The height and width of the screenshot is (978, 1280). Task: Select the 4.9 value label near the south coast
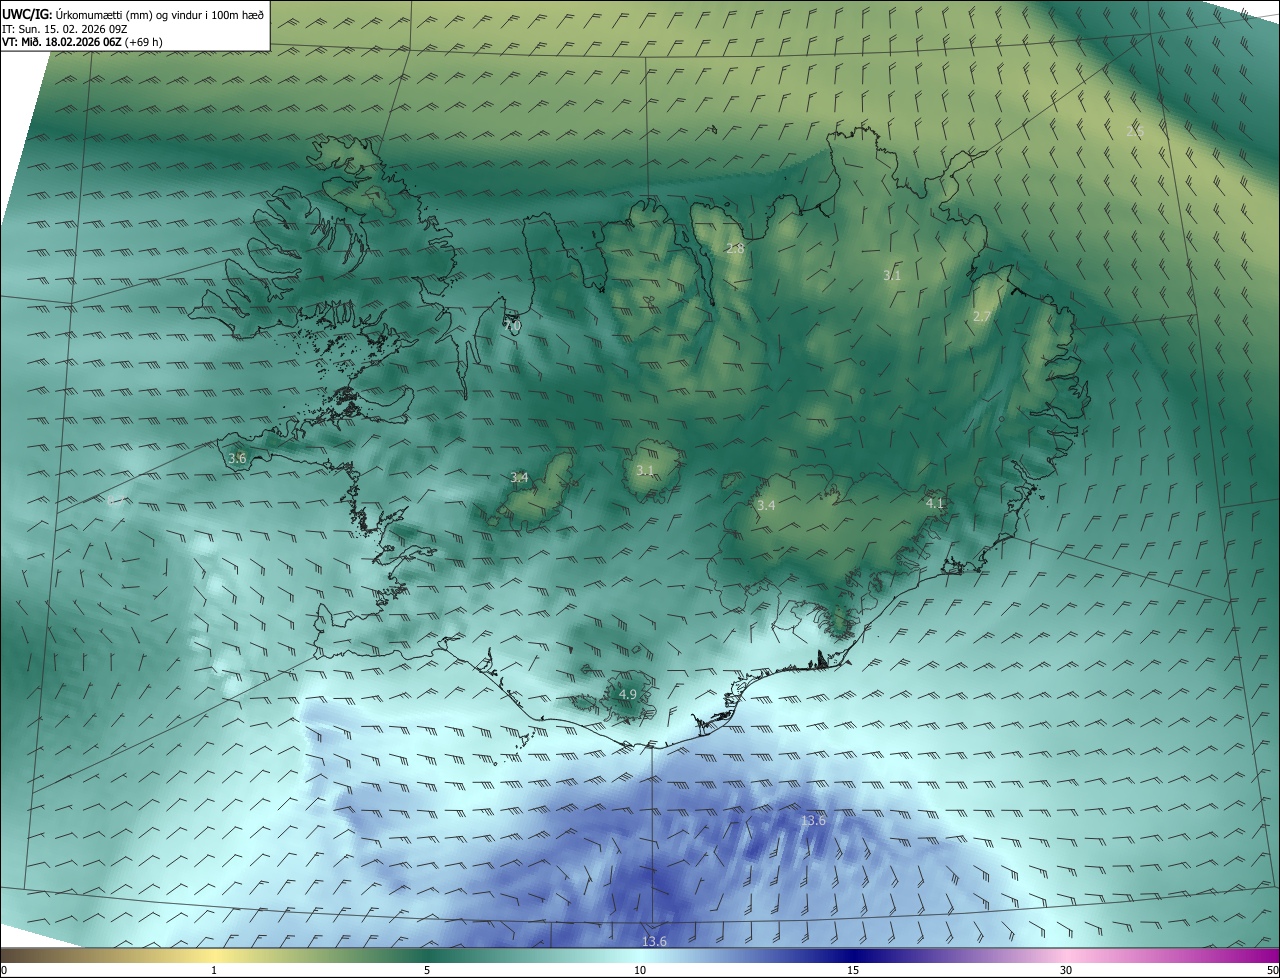point(628,694)
